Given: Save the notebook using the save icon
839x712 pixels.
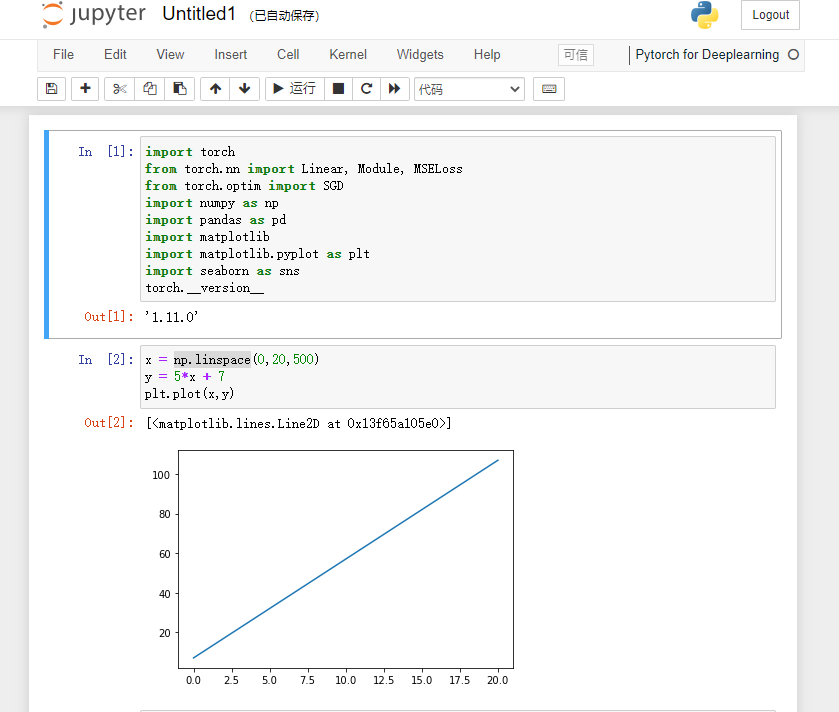Looking at the screenshot, I should pyautogui.click(x=51, y=89).
